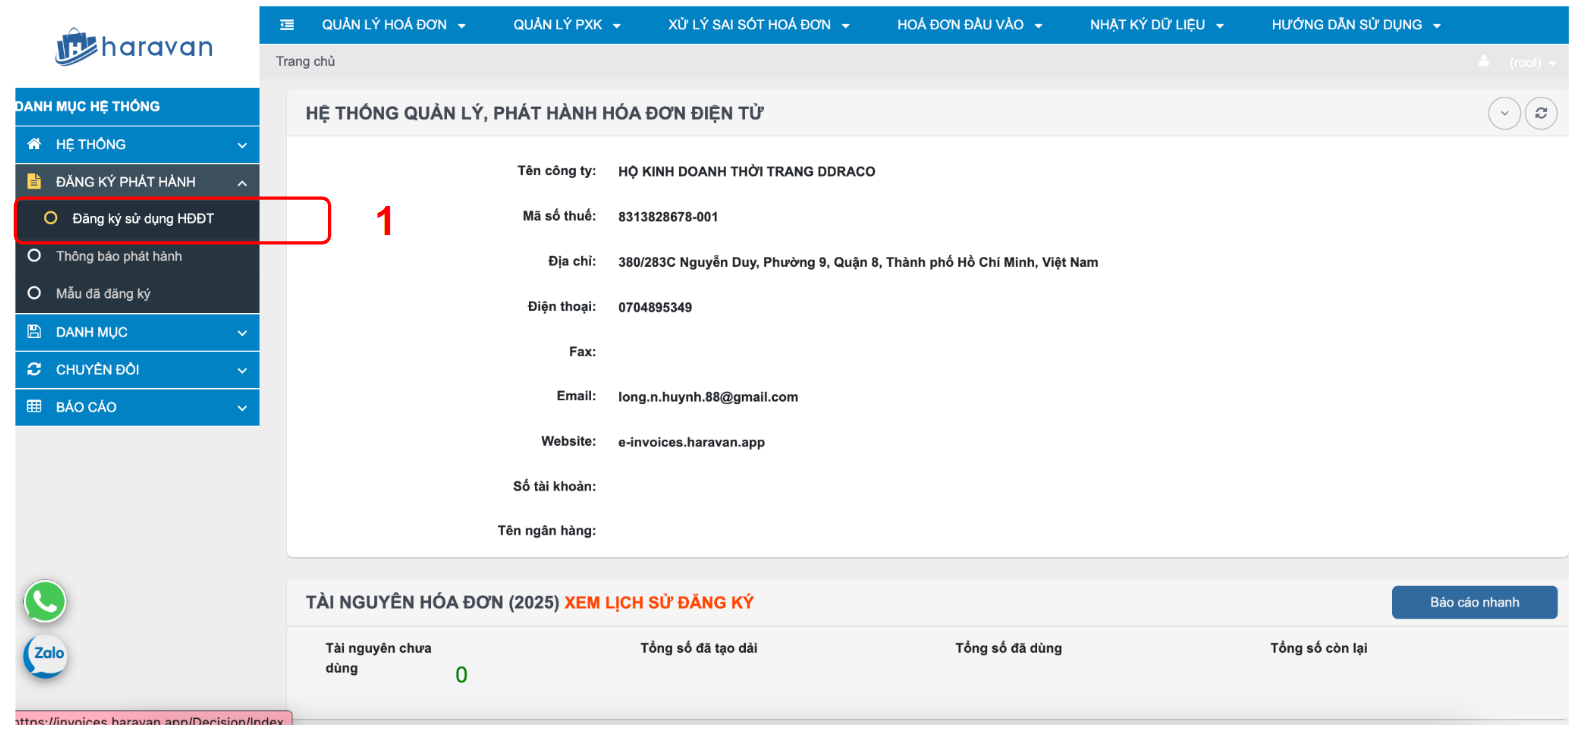Screen dimensions: 1586x733
Task: Click the email long.n.huynh.88@gmail.com
Action: tap(708, 397)
